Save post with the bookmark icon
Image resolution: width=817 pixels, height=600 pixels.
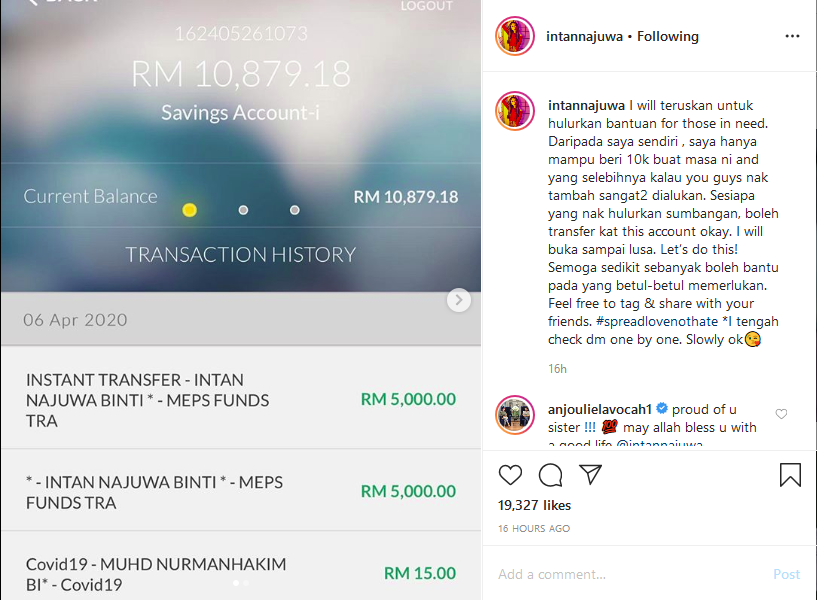[790, 475]
